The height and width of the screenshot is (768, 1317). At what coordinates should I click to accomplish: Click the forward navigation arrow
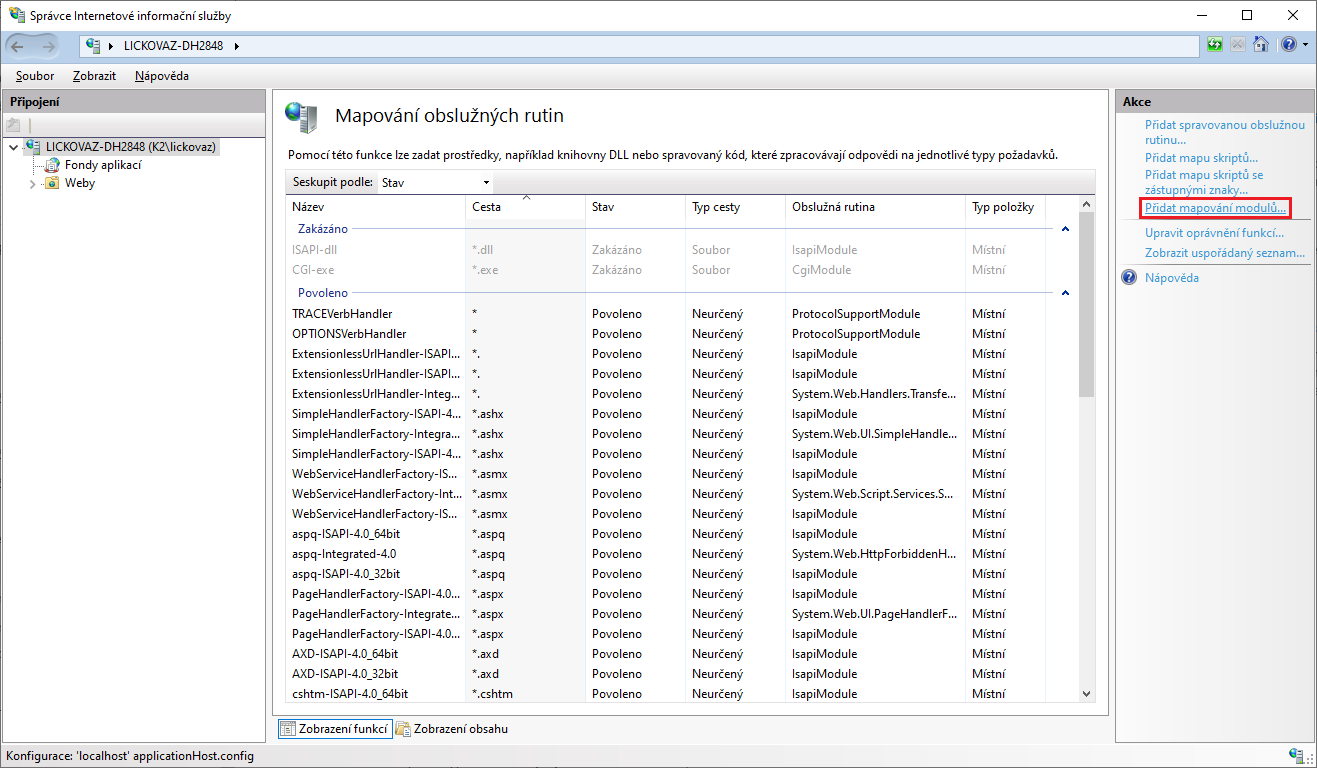pos(47,46)
